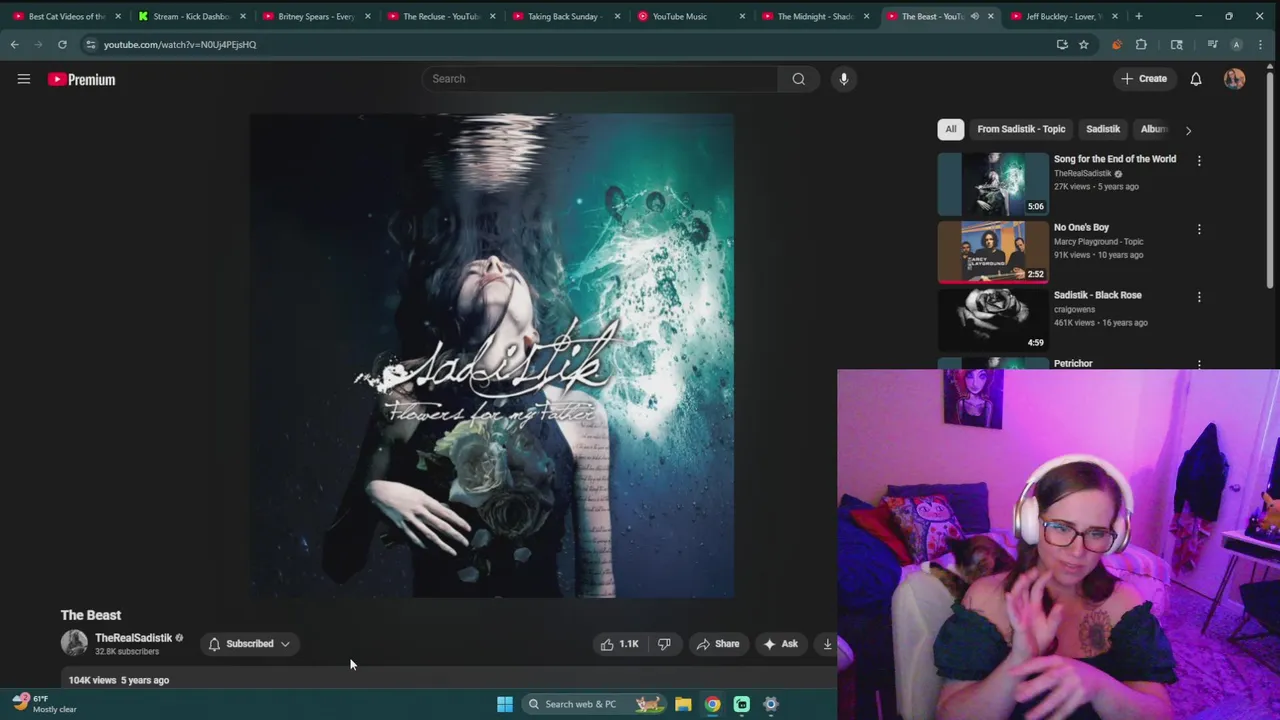Click the taskbar Search web & PC box
1280x720 pixels.
pyautogui.click(x=594, y=704)
